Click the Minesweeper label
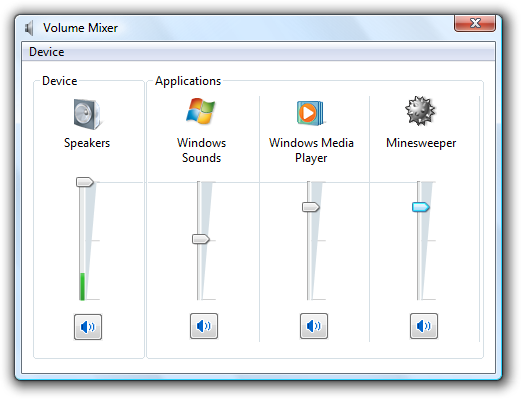Screen dimensions: 521x399 [x=421, y=143]
